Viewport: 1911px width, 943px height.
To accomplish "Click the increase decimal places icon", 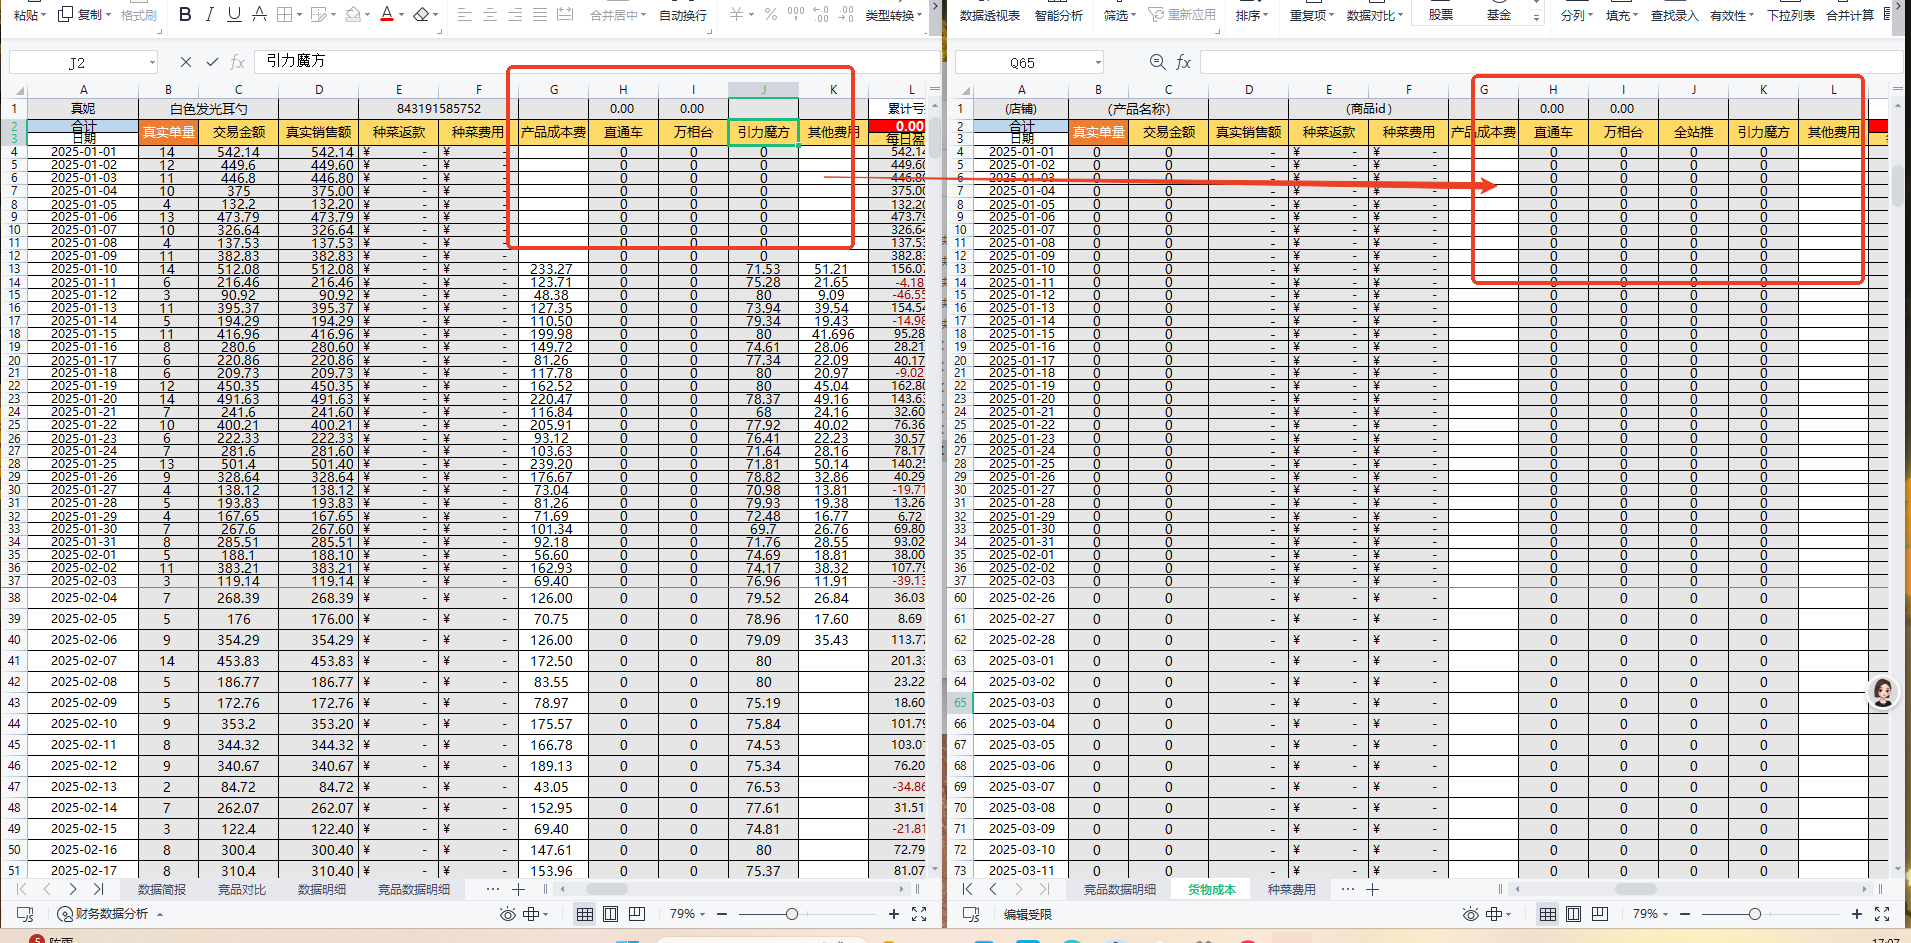I will tap(821, 15).
